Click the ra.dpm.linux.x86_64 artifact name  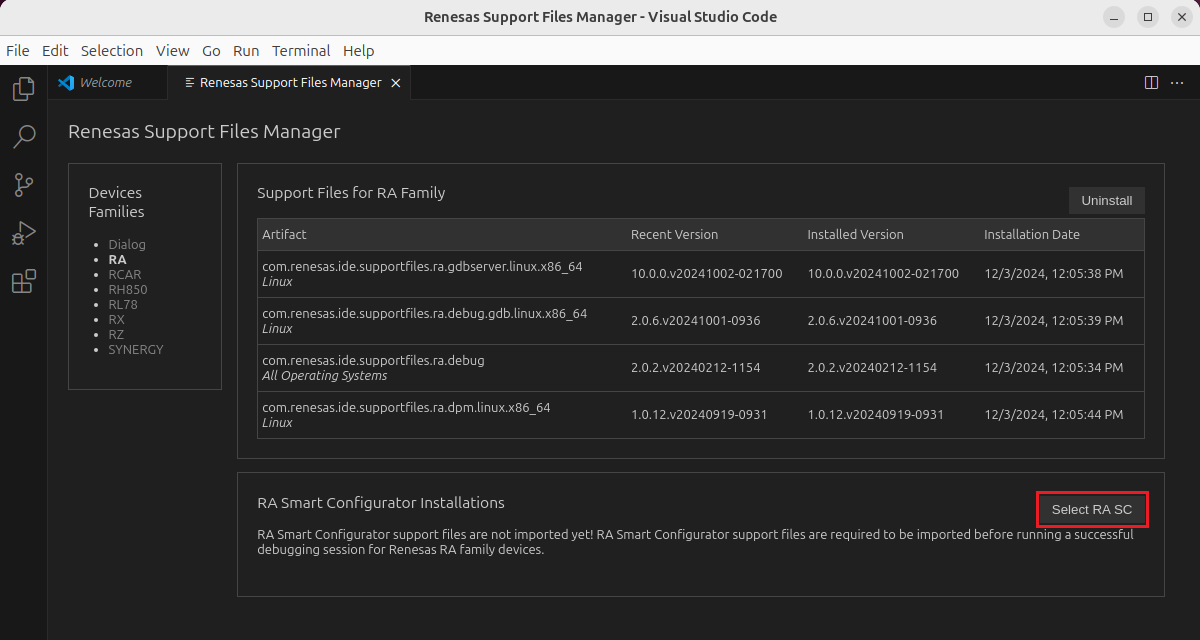coord(406,407)
